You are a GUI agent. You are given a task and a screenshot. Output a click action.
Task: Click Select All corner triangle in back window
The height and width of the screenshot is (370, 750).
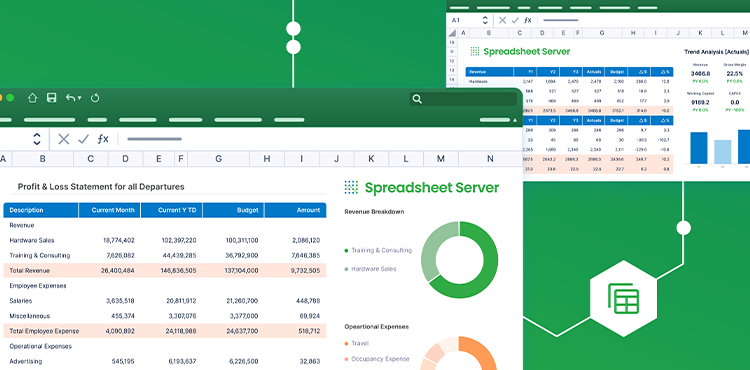(452, 33)
